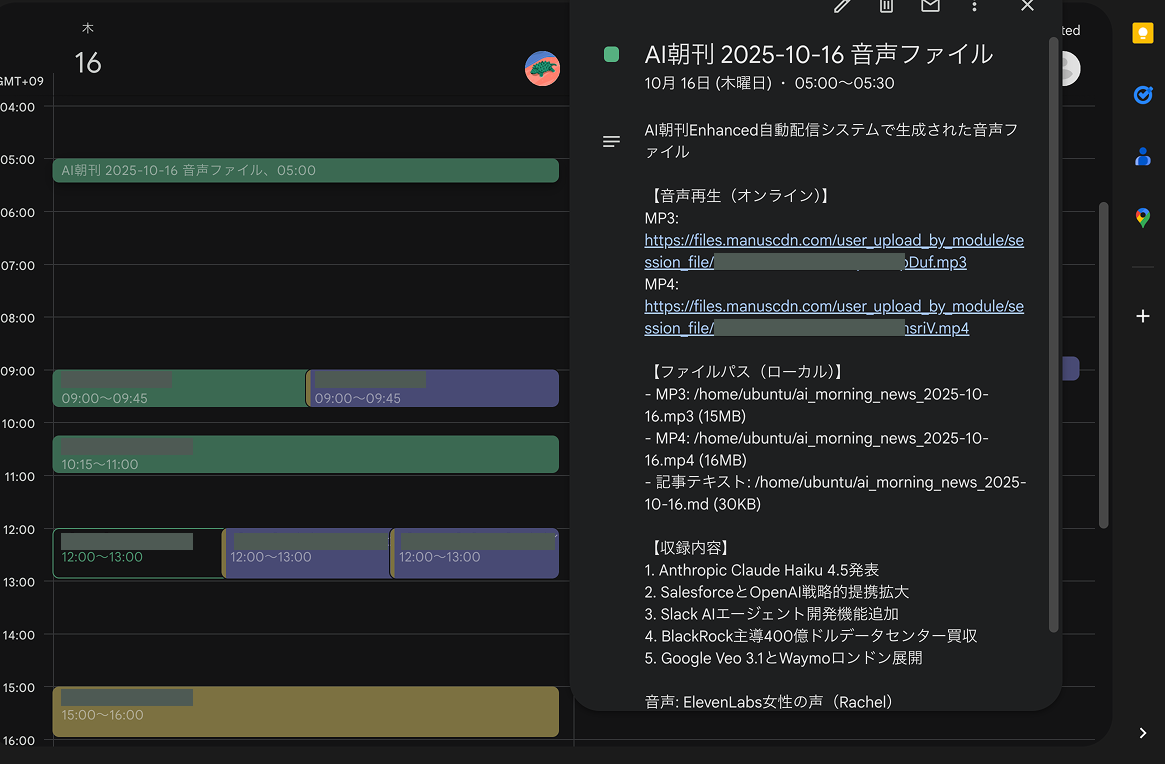Click the round avatar icon in the day header
This screenshot has height=764, width=1165.
(542, 69)
